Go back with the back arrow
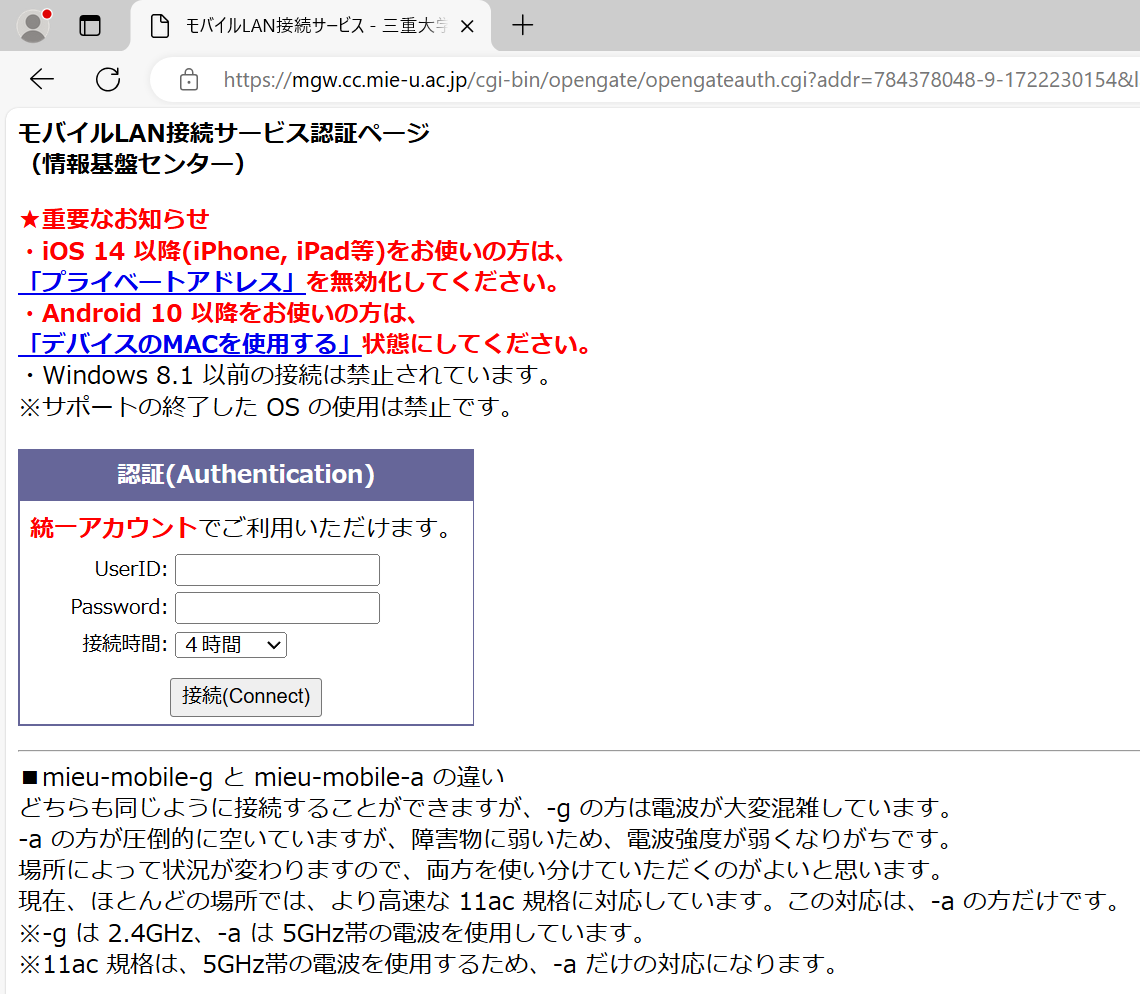The height and width of the screenshot is (994, 1140). (x=42, y=79)
